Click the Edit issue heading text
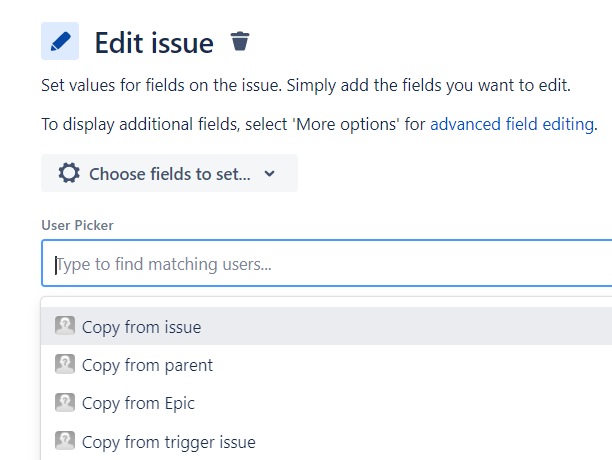 [x=154, y=43]
